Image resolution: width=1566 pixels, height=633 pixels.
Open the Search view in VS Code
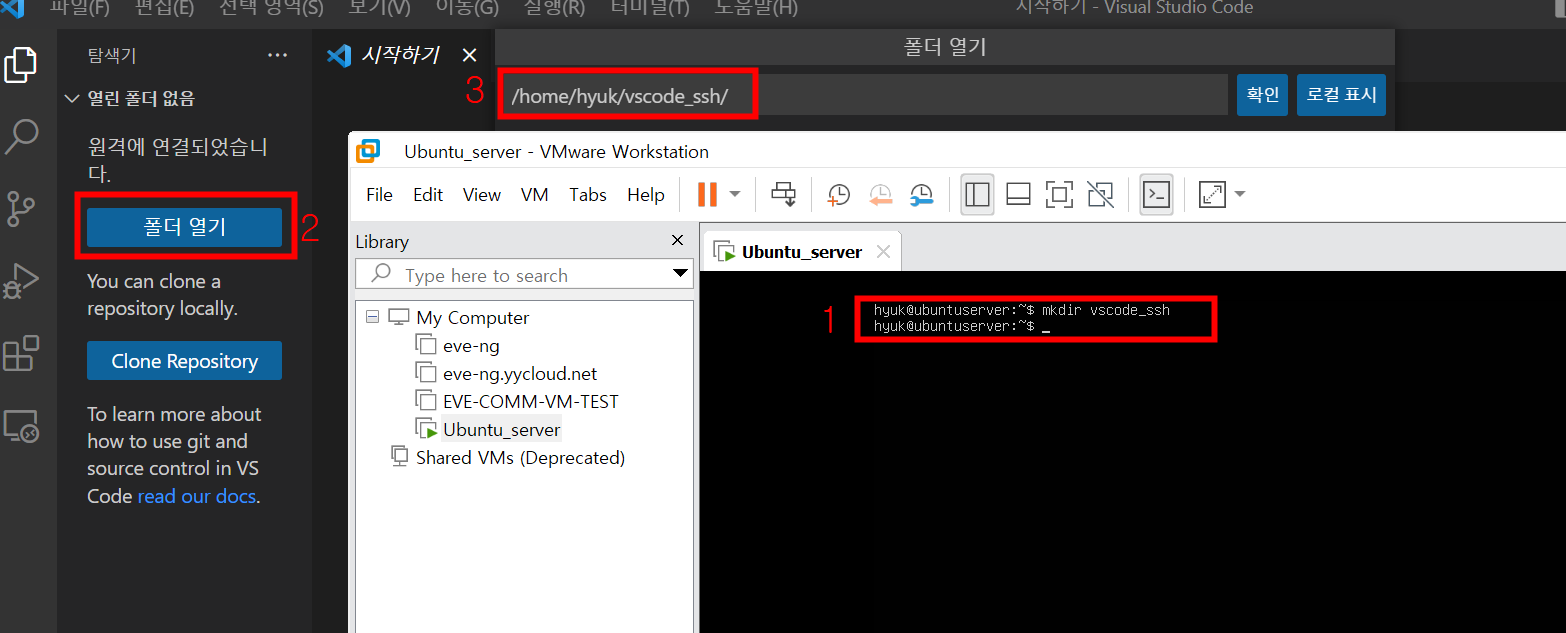[22, 137]
